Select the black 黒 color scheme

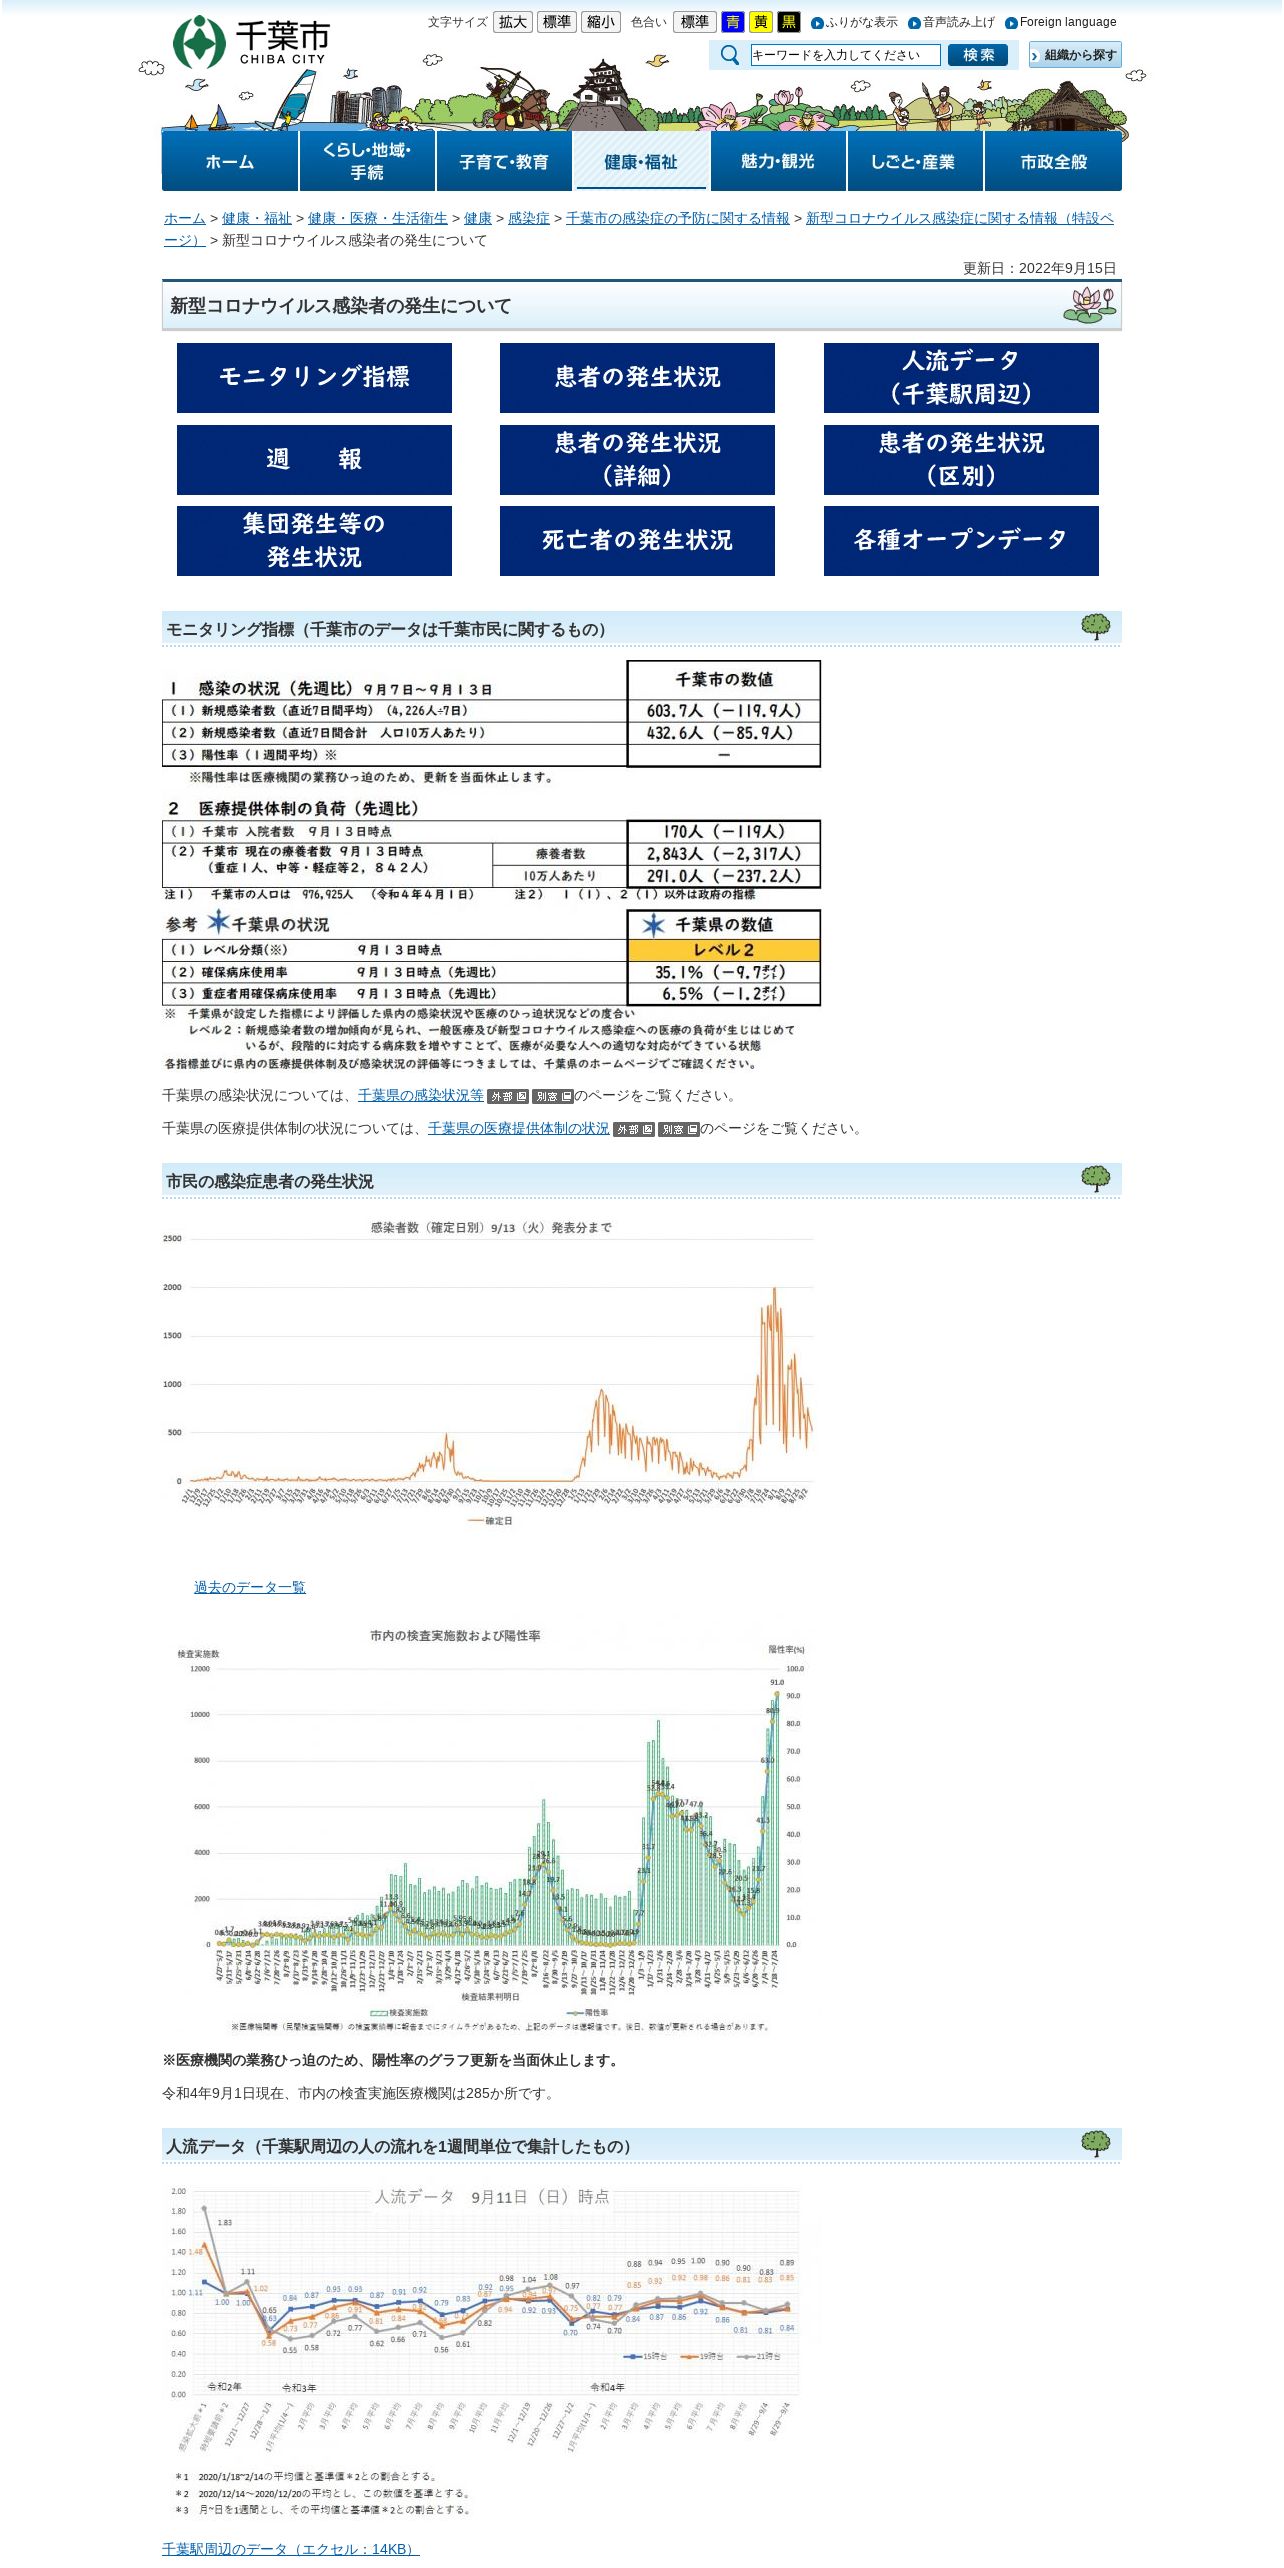tap(789, 22)
